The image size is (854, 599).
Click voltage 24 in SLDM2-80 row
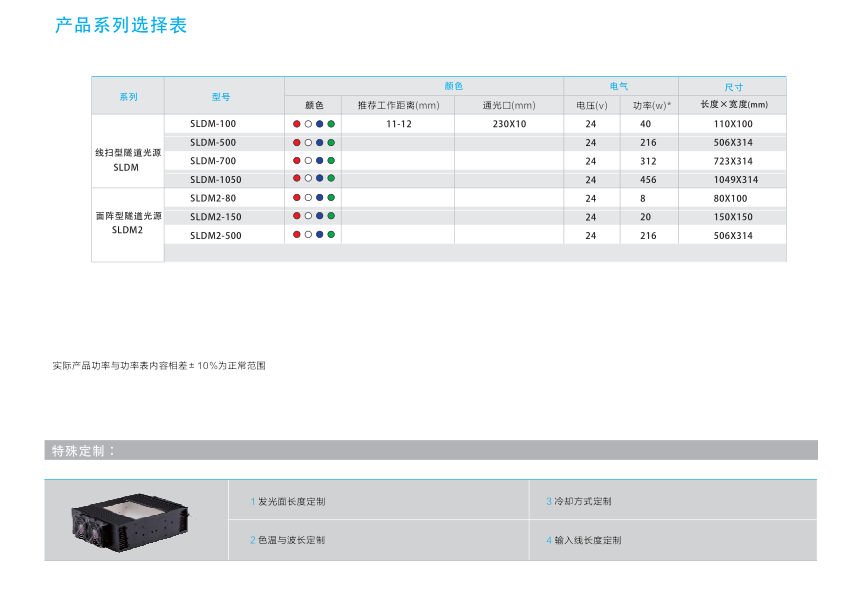(591, 199)
